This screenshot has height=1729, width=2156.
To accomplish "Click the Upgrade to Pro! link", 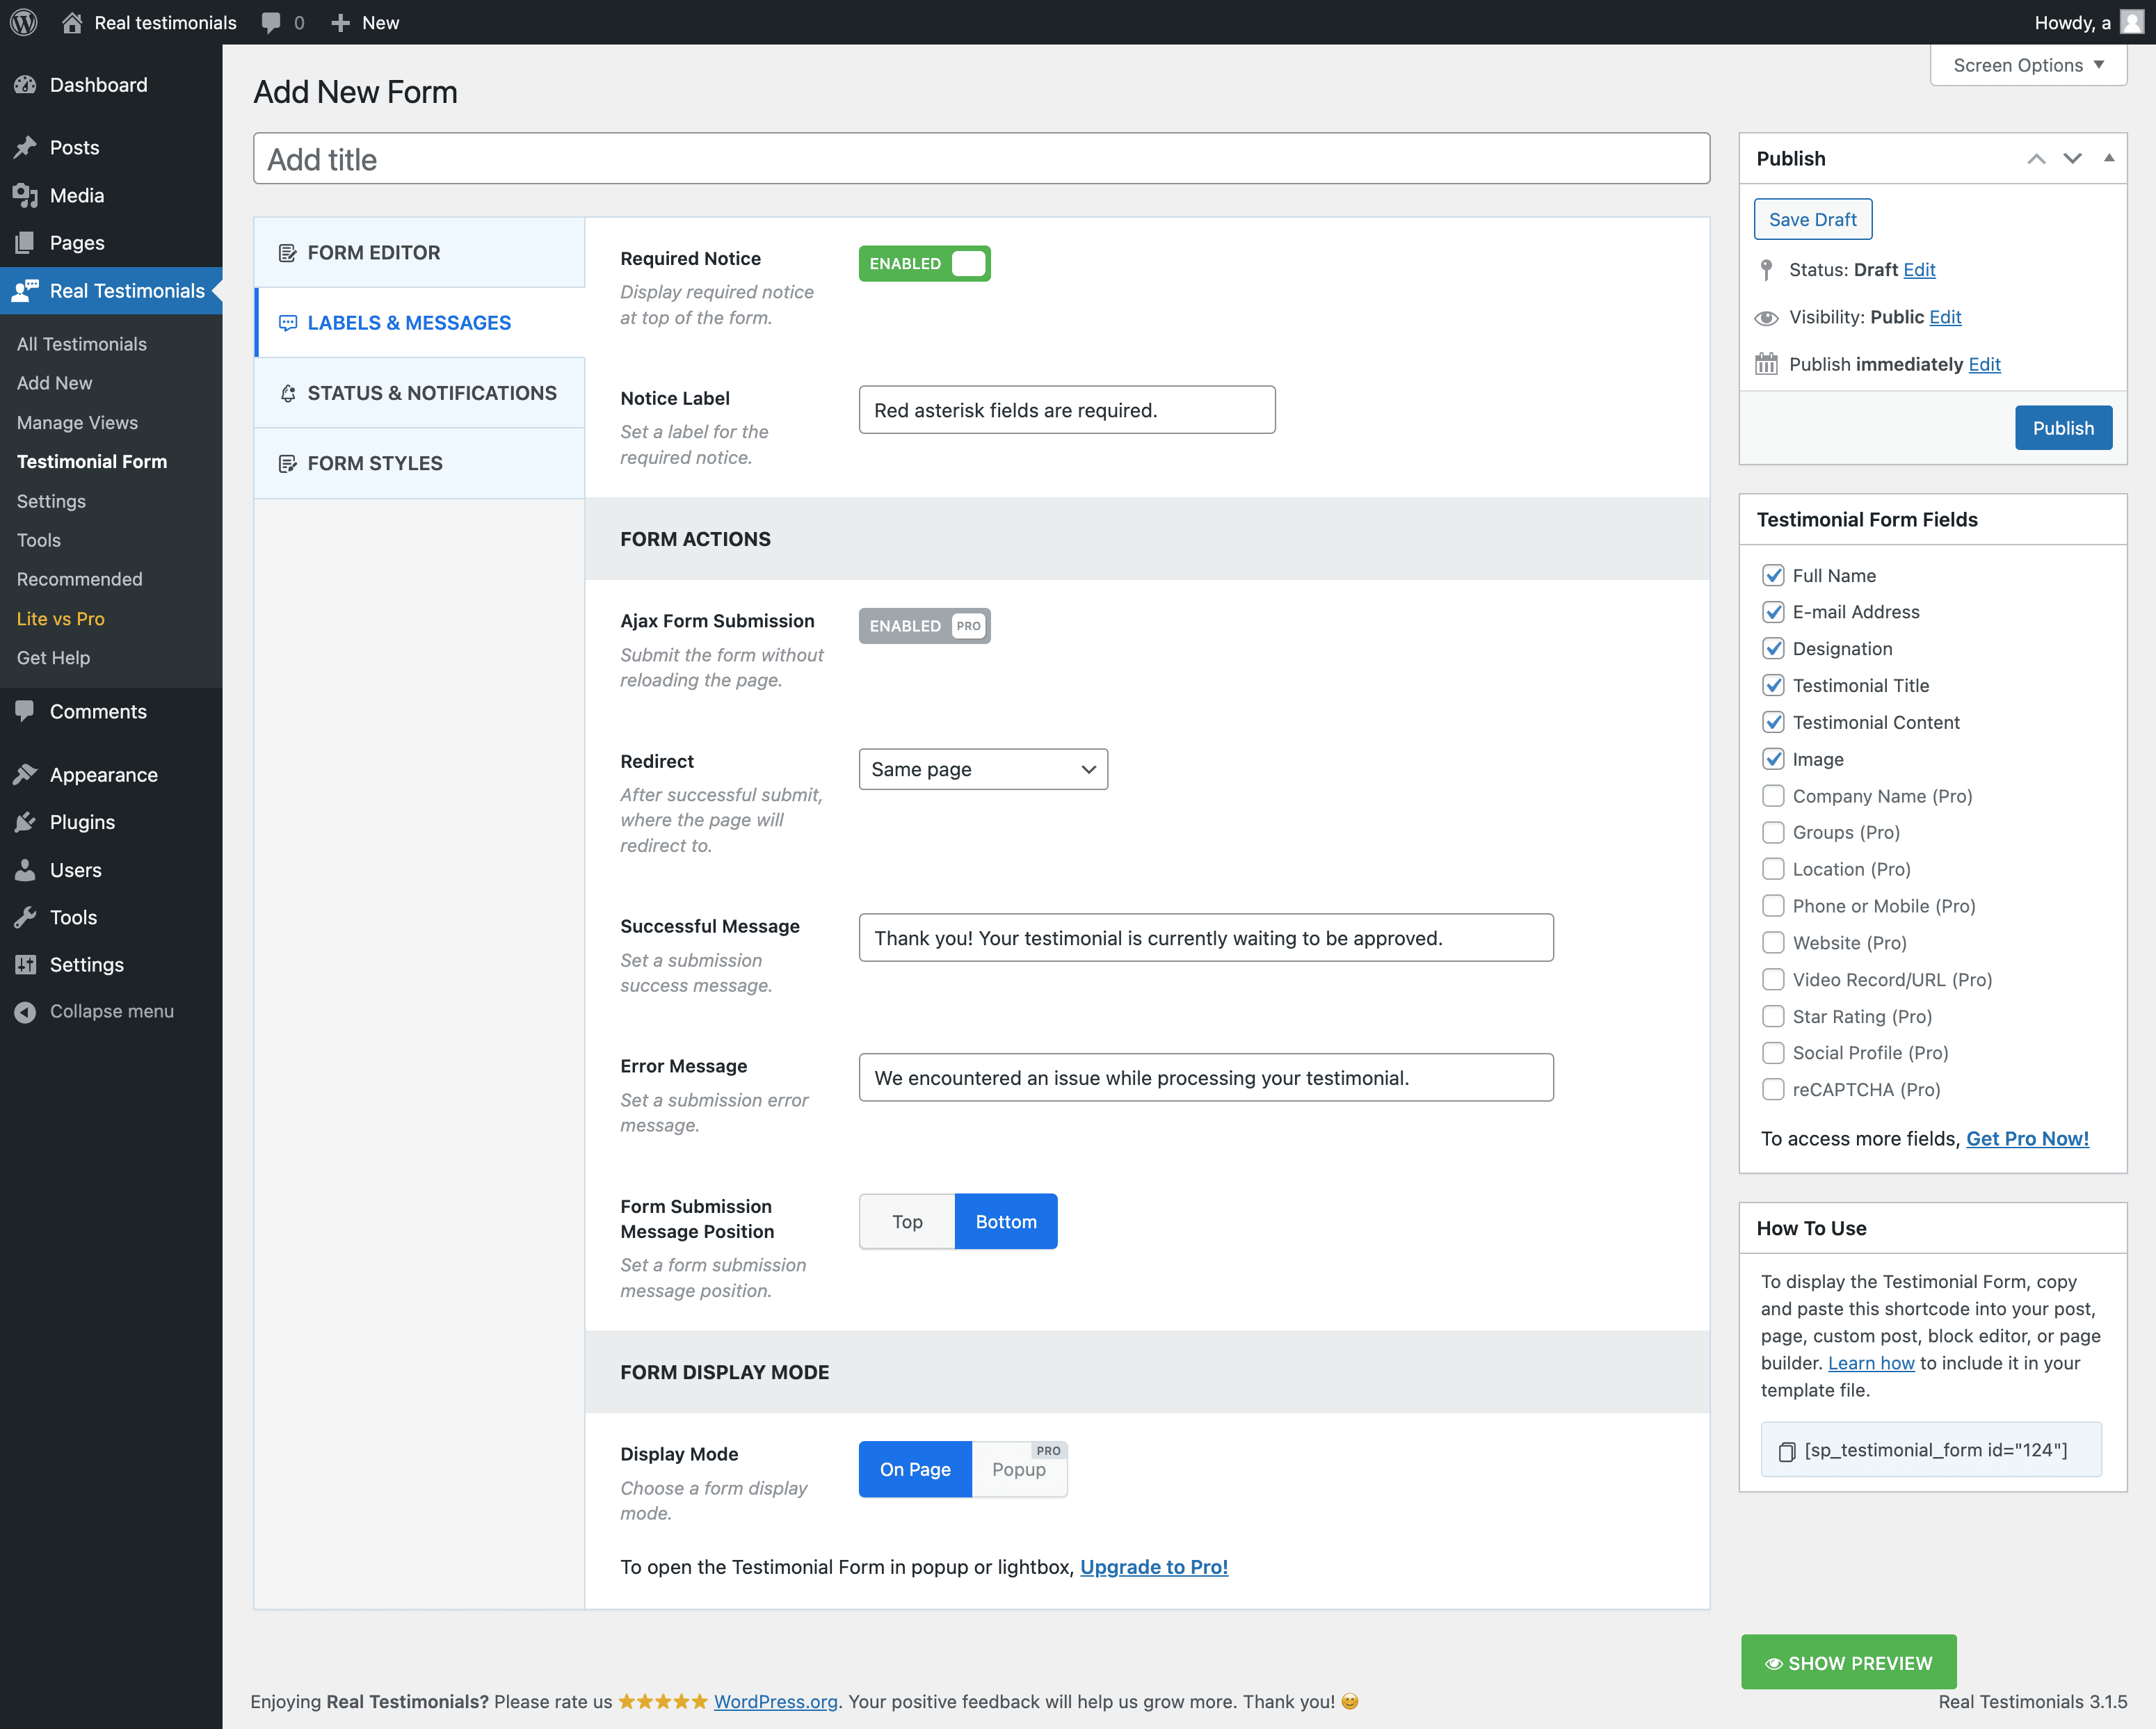I will tap(1153, 1567).
